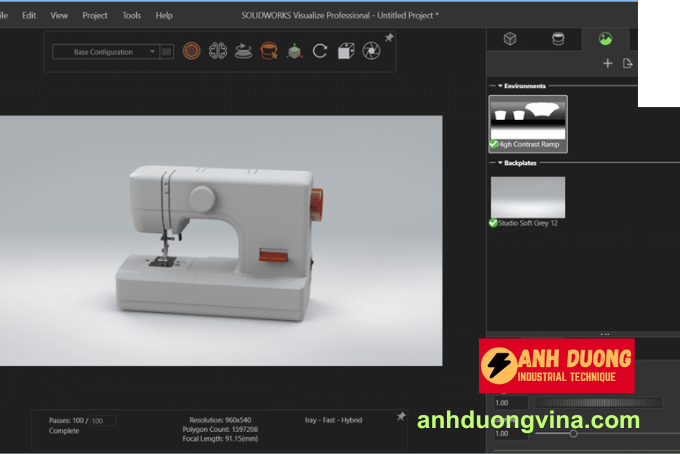The height and width of the screenshot is (454, 680).
Task: Collapse the Environments section
Action: click(x=501, y=86)
